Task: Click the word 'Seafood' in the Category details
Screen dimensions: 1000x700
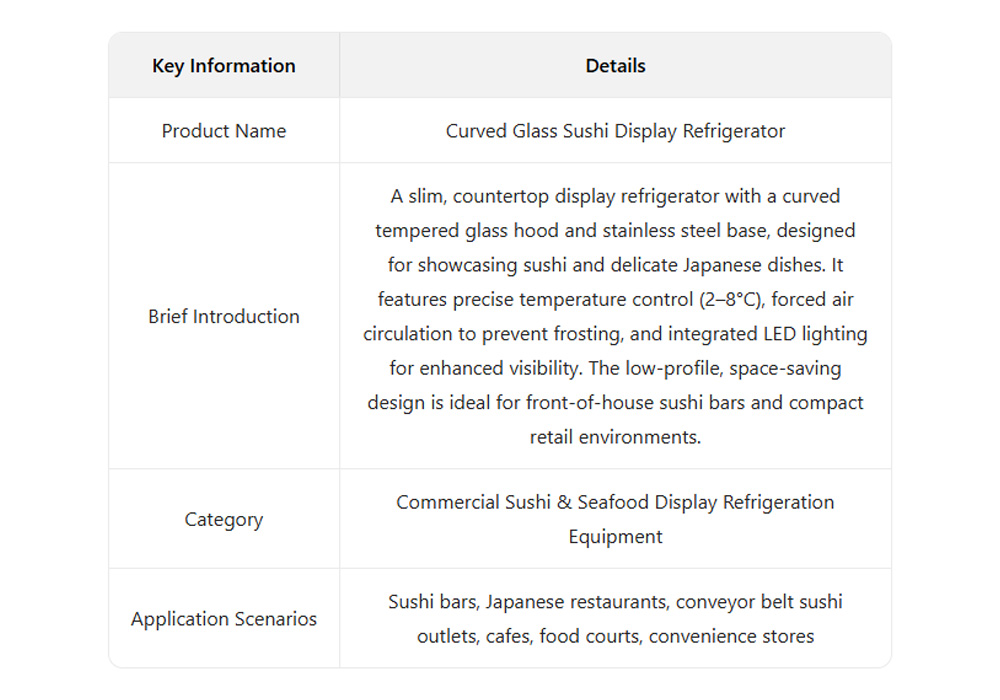Action: [x=611, y=502]
